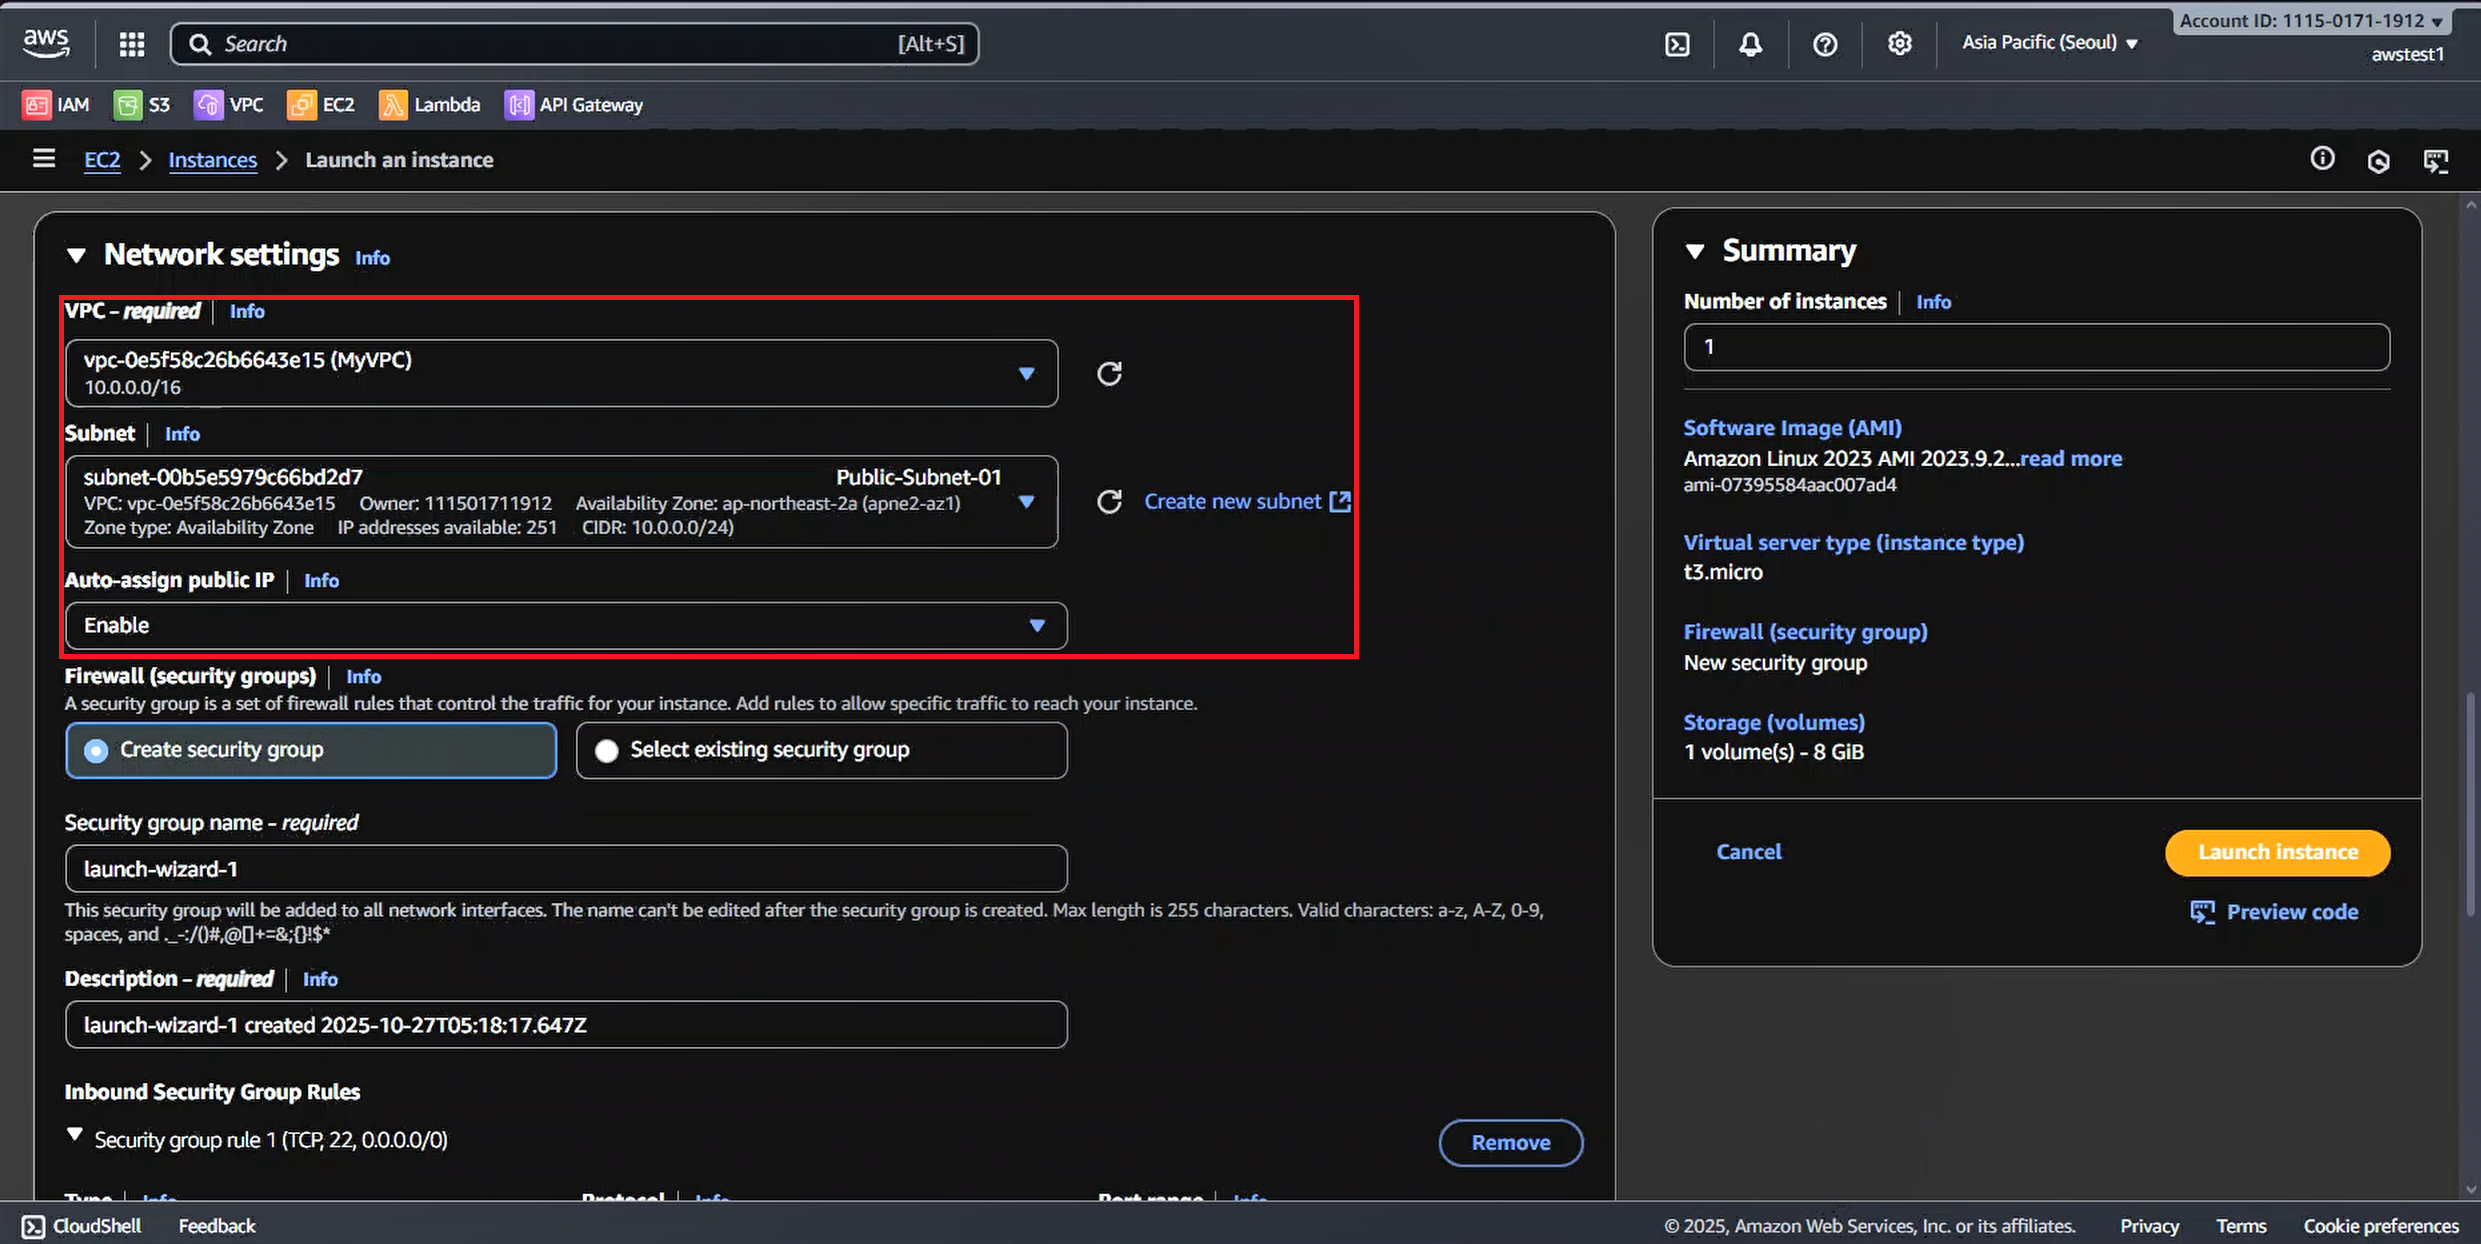Screen dimensions: 2481x1244
Task: Open the help question mark menu
Action: [1825, 44]
